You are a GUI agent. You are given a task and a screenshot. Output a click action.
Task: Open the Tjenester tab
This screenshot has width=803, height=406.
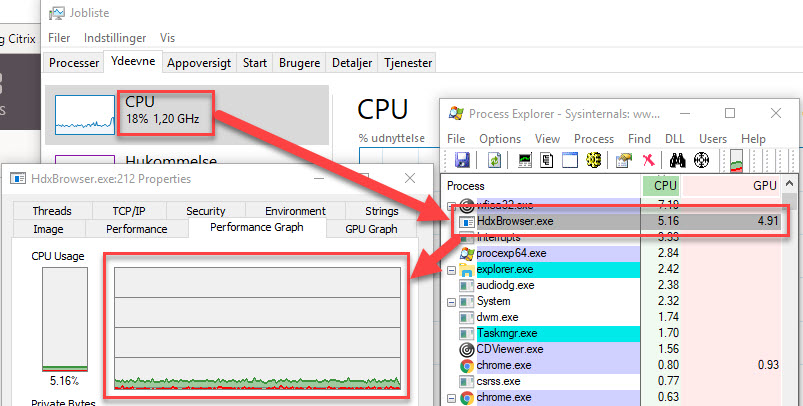408,63
